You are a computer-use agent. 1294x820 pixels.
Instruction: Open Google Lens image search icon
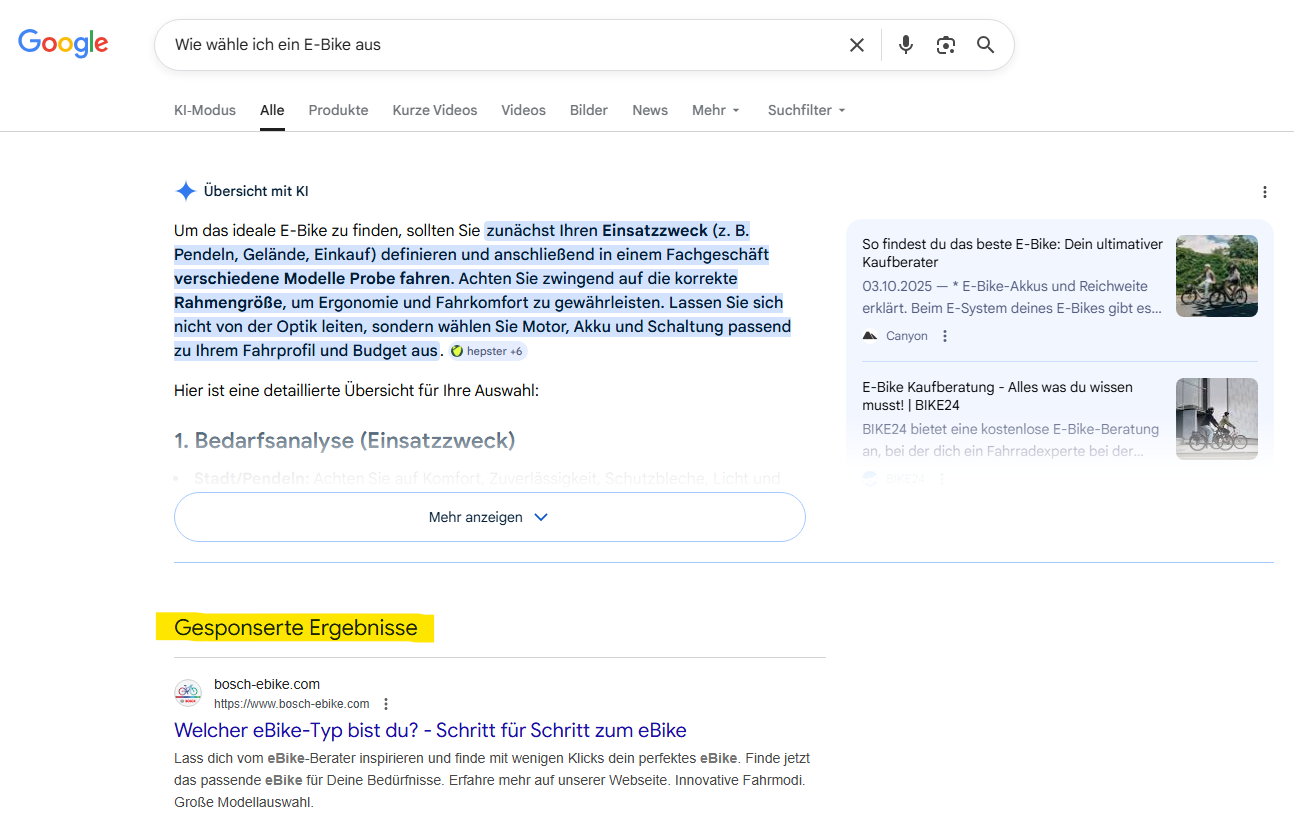pyautogui.click(x=946, y=45)
